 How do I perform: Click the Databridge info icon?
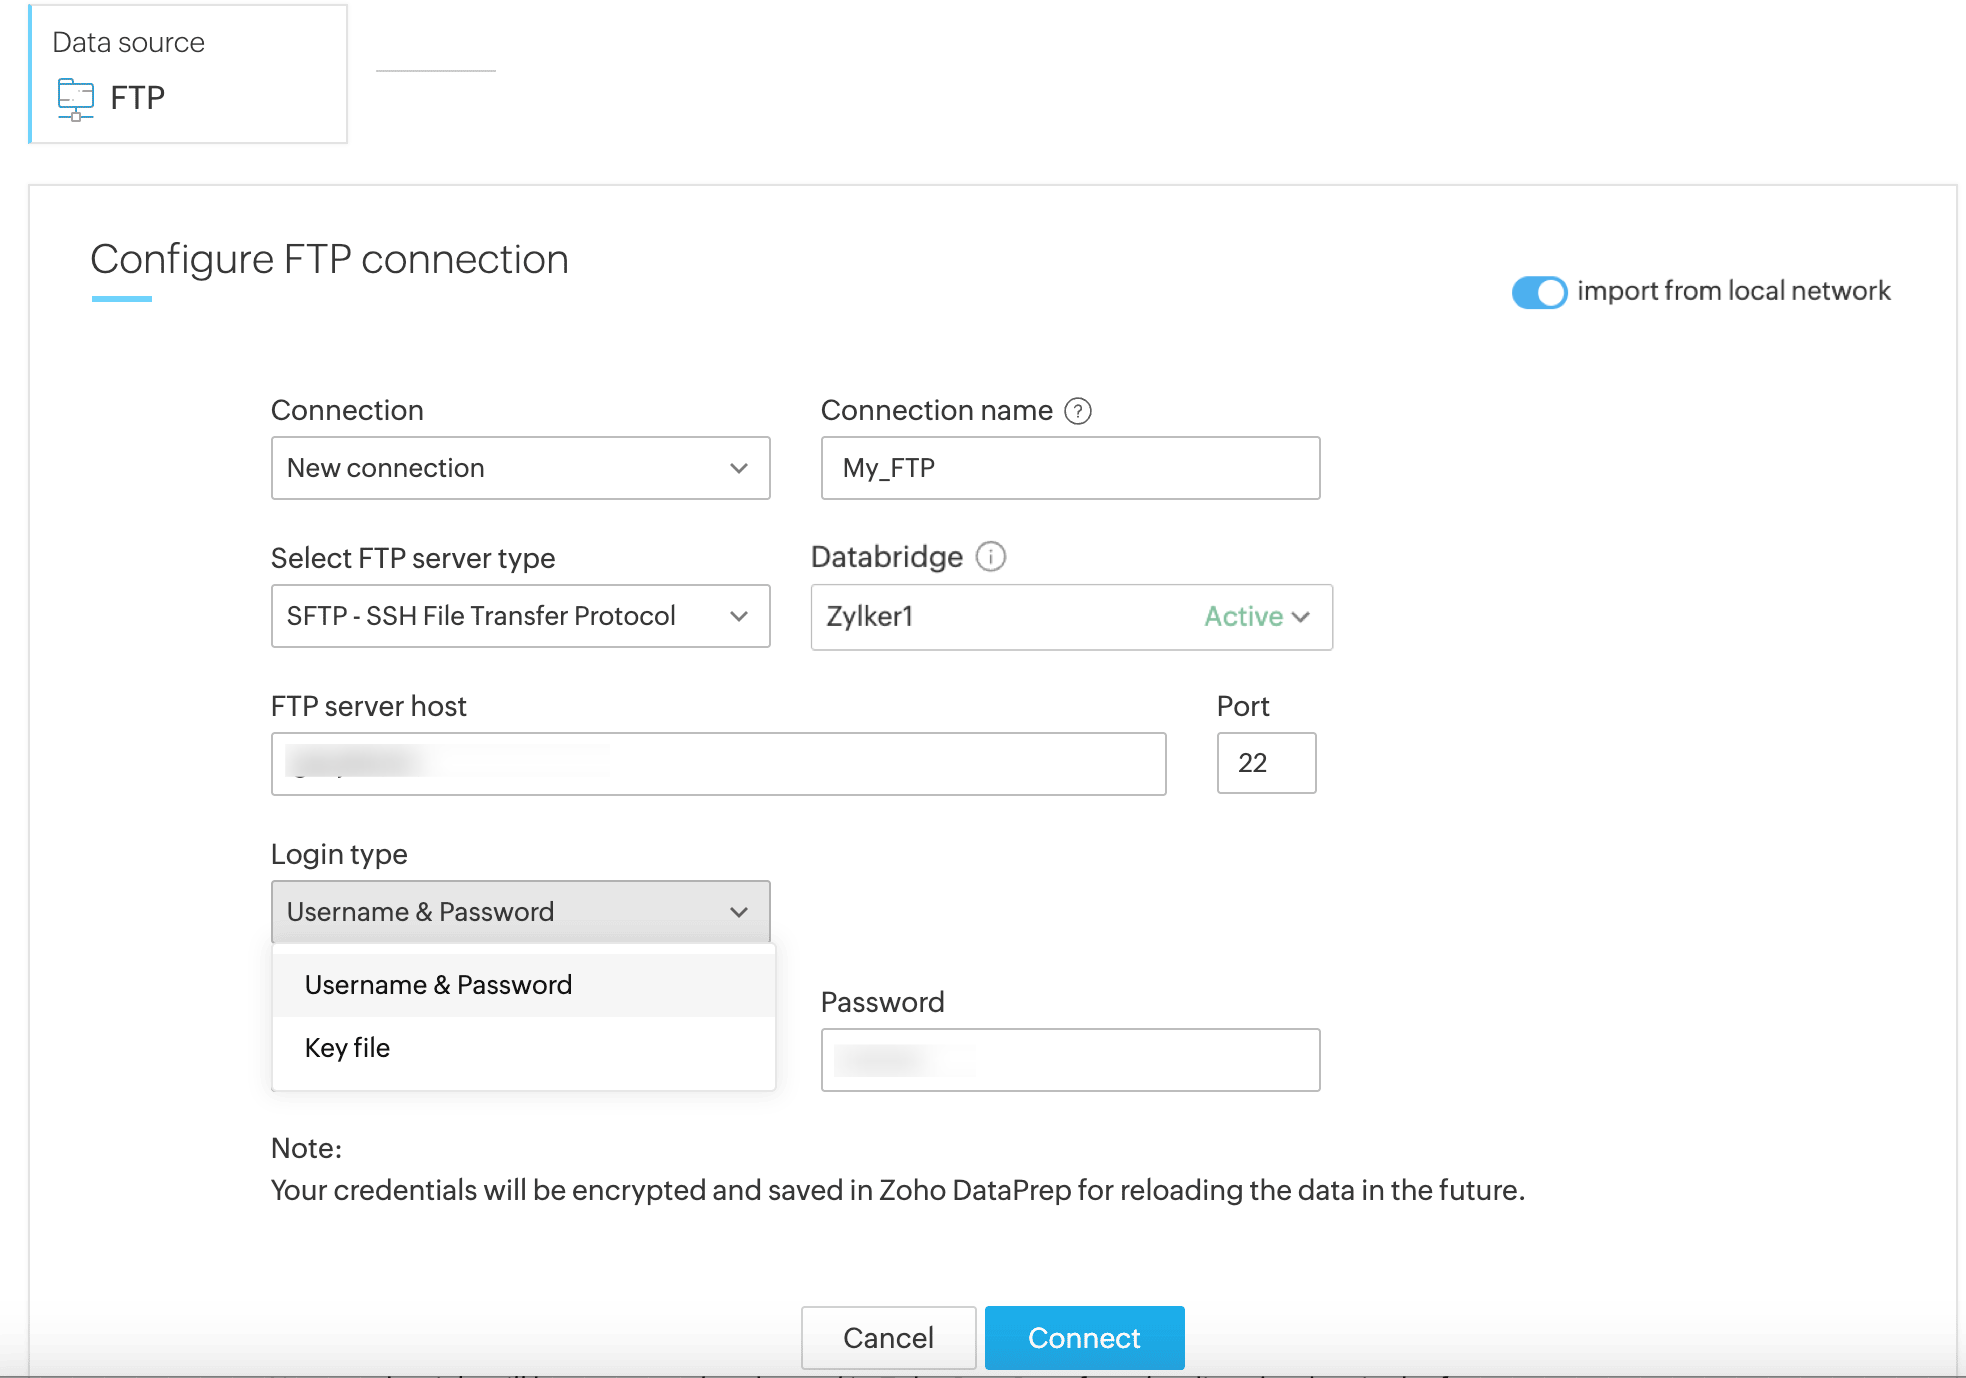990,556
